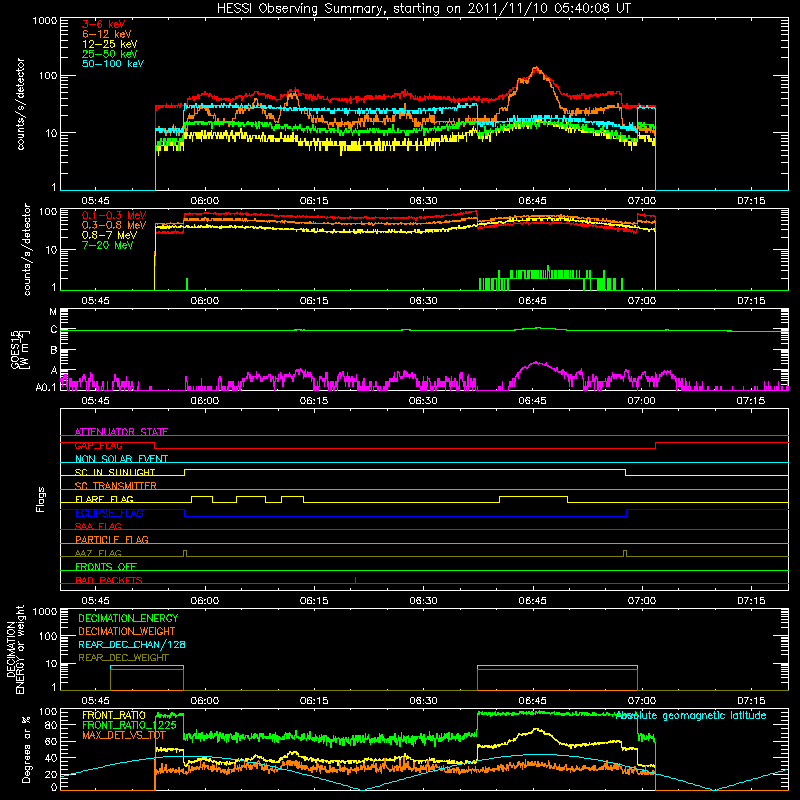Click the DECIMATION_ENERGY legend label
Image resolution: width=800 pixels, height=800 pixels.
tap(128, 618)
